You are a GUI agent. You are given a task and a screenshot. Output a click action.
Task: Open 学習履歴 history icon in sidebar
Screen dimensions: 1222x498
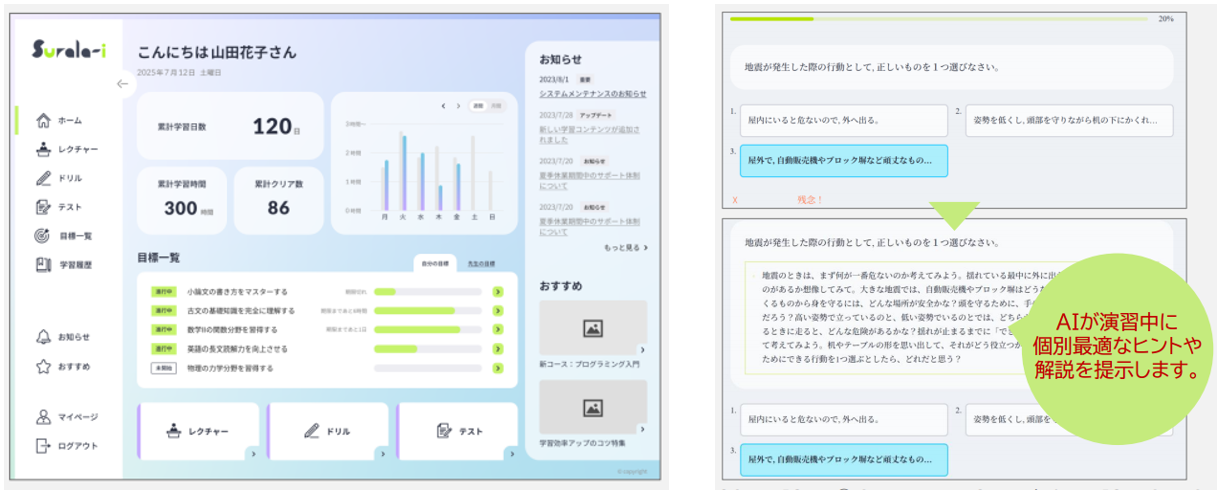pos(43,265)
